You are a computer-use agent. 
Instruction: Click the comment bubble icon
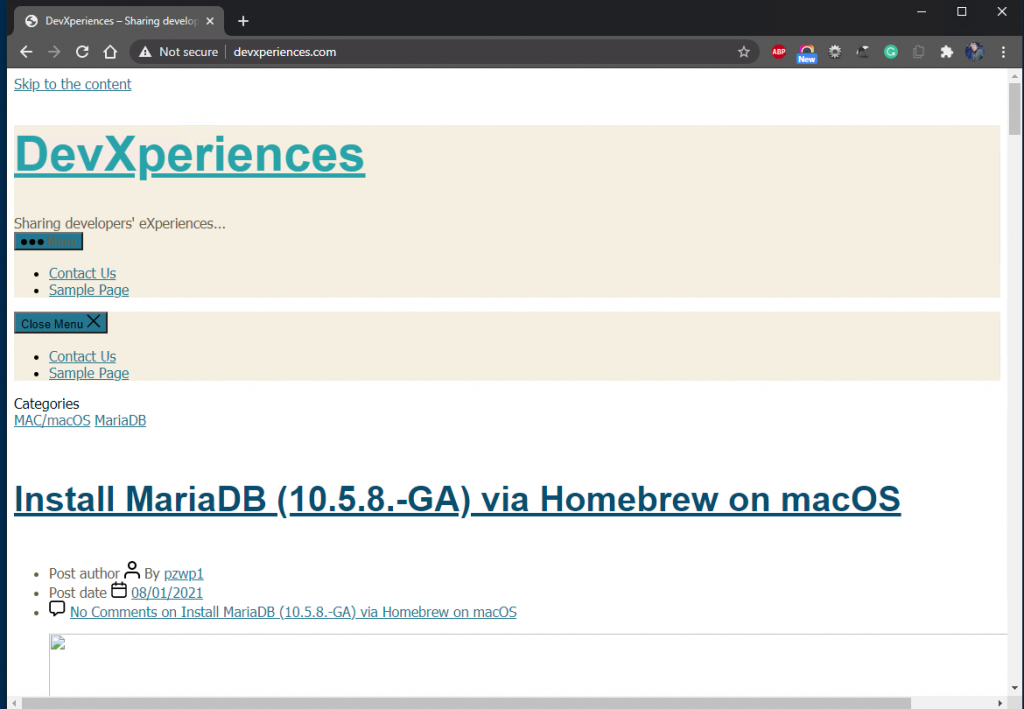tap(57, 608)
